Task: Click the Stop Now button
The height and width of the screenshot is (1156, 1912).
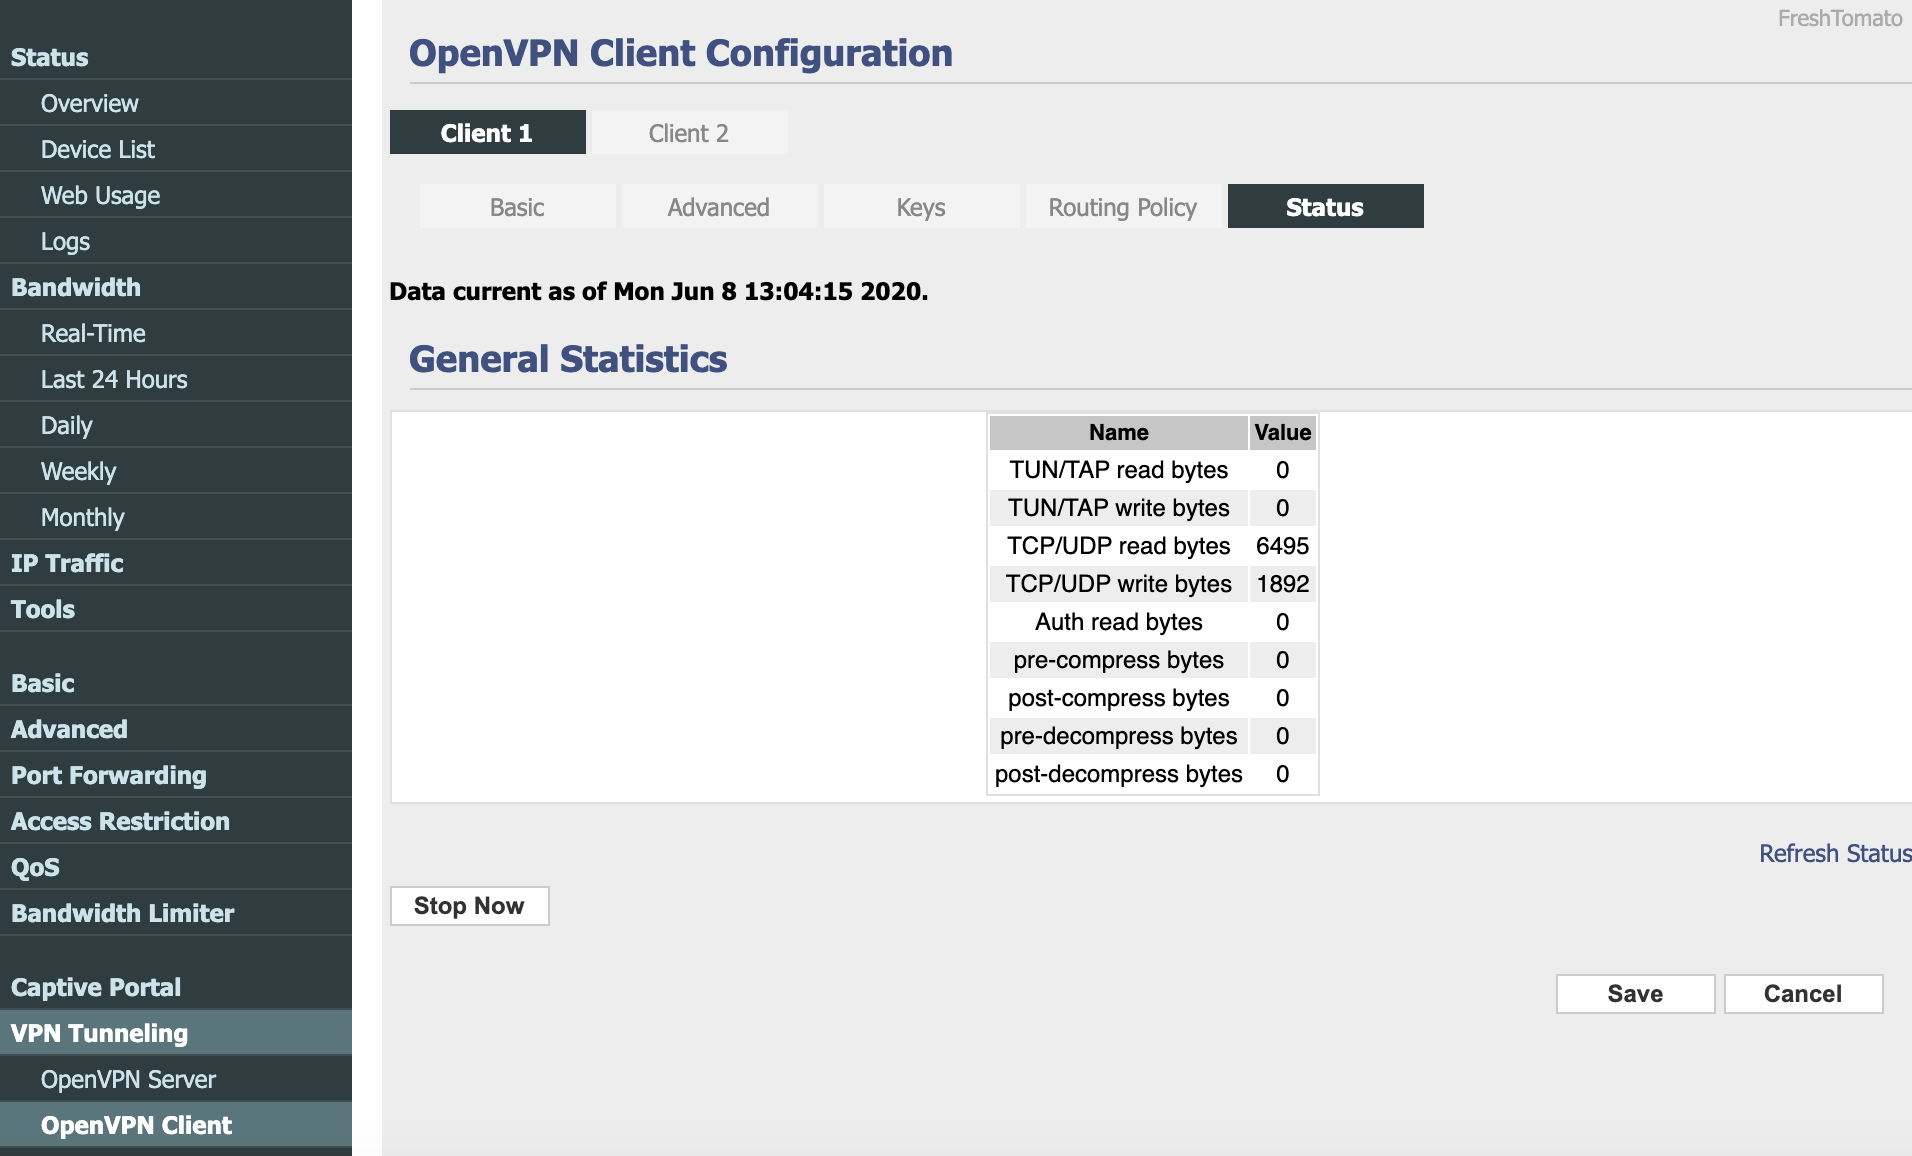Action: 469,906
